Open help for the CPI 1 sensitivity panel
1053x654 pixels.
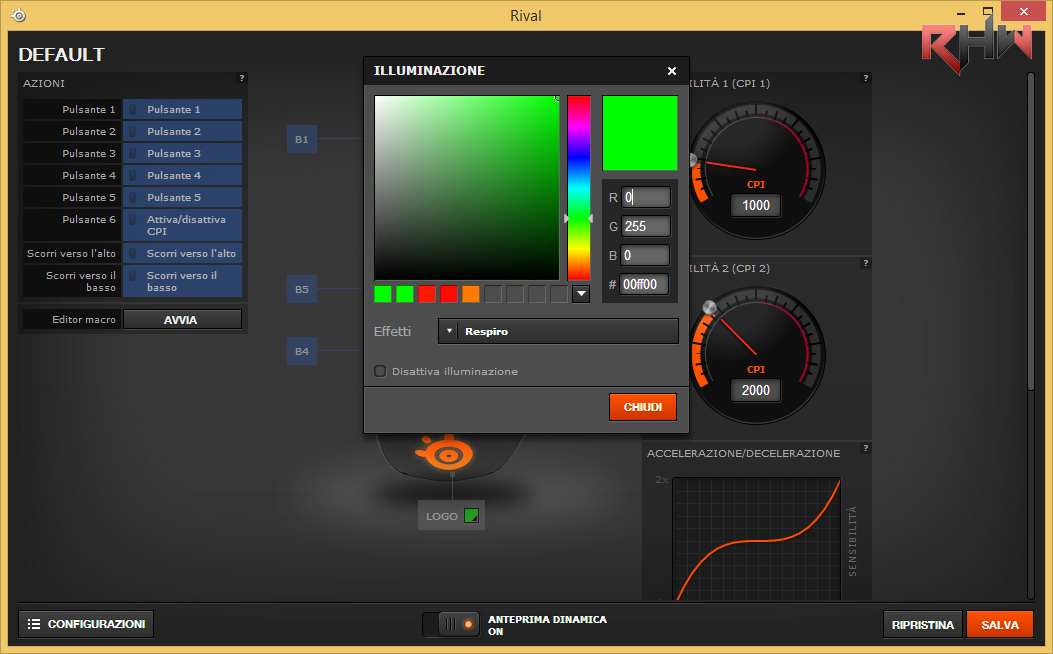(866, 79)
